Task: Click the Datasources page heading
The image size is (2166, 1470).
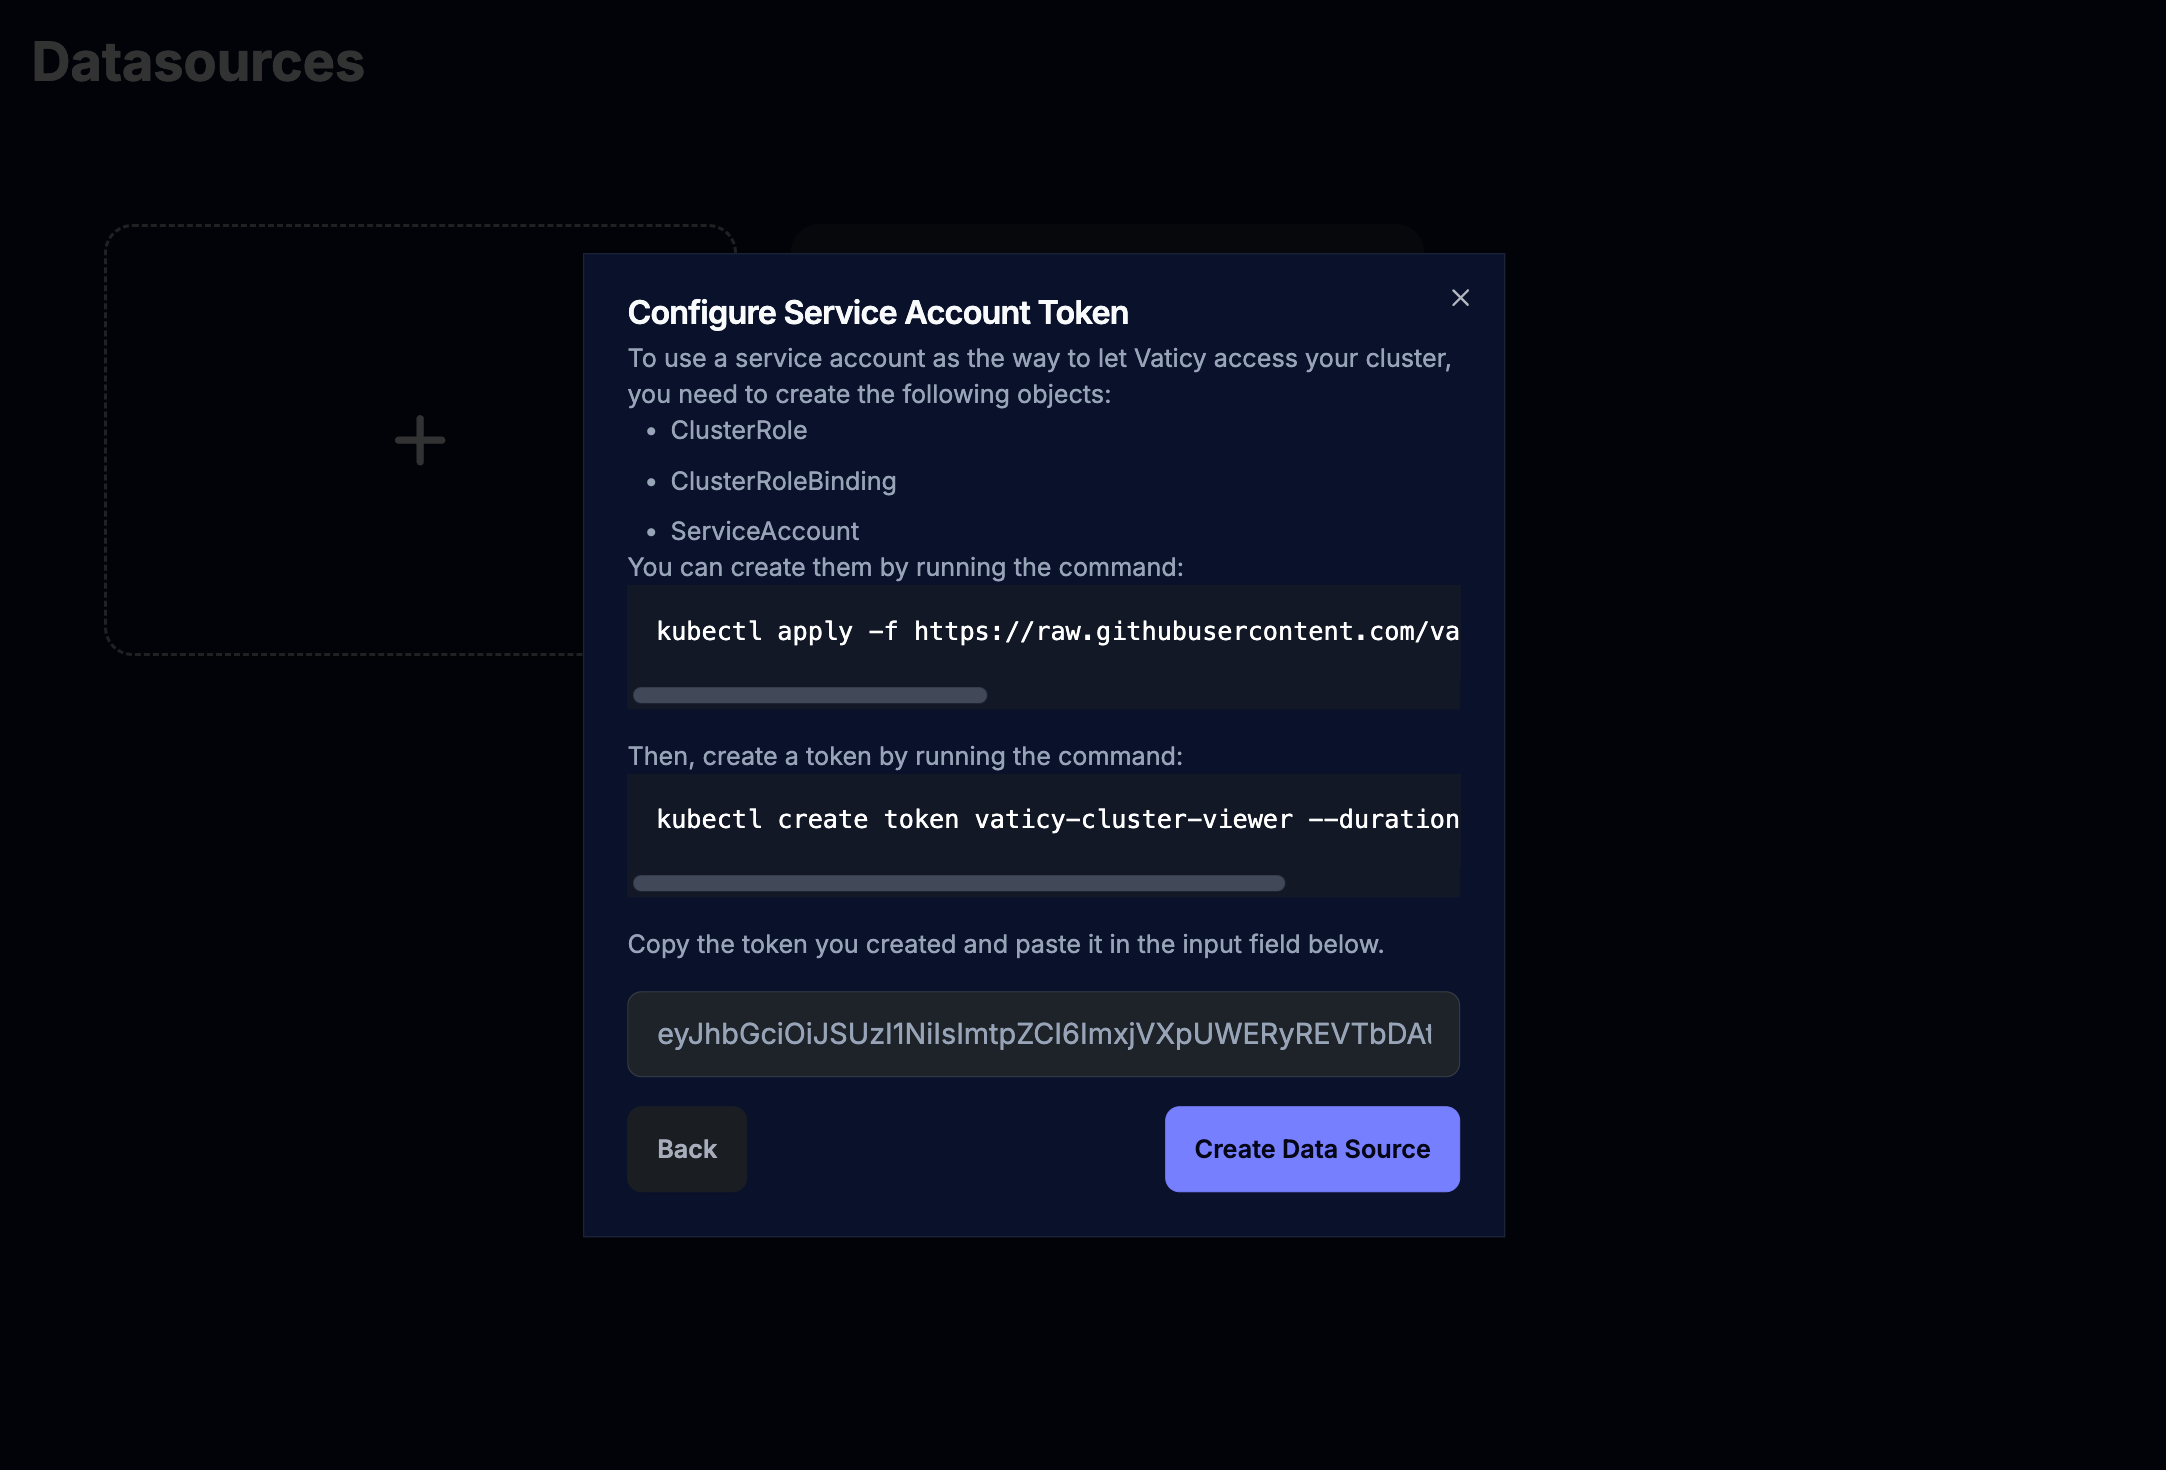Action: [x=198, y=62]
